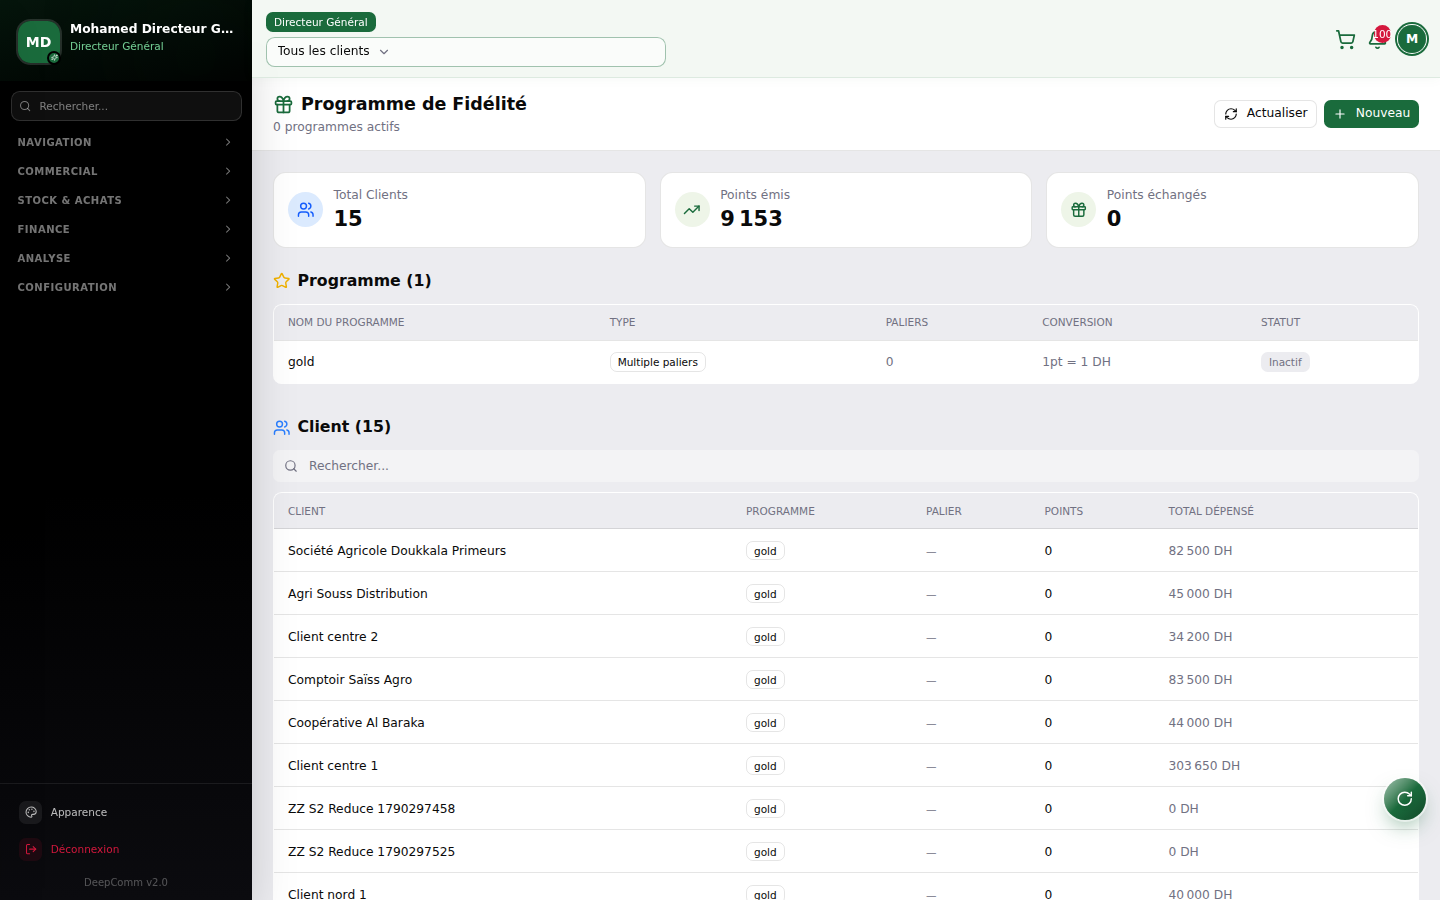1440x900 pixels.
Task: Open the shopping cart icon
Action: click(1345, 40)
